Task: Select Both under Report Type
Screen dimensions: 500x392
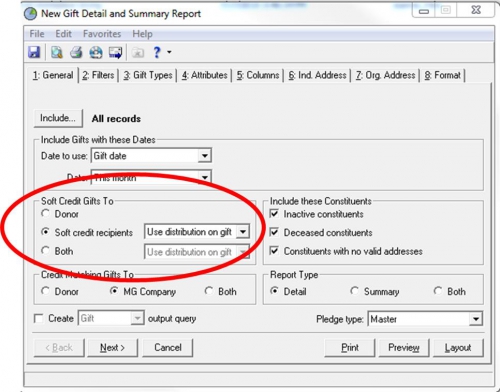Action: point(438,291)
